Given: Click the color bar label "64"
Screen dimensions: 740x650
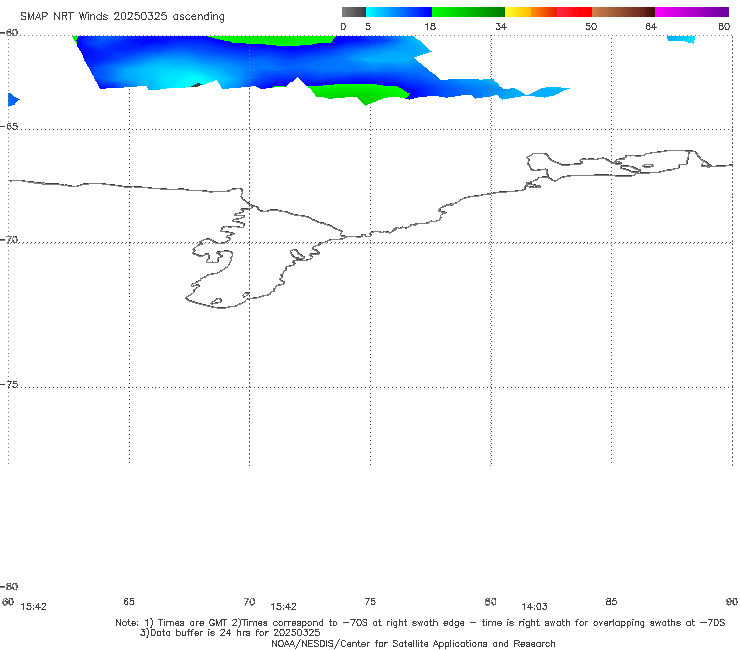Looking at the screenshot, I should click(651, 26).
